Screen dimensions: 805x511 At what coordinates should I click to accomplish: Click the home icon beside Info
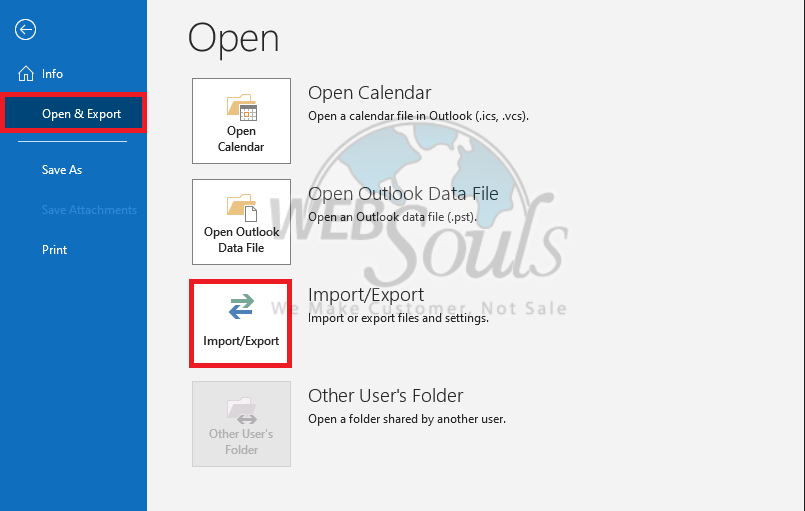[x=26, y=73]
